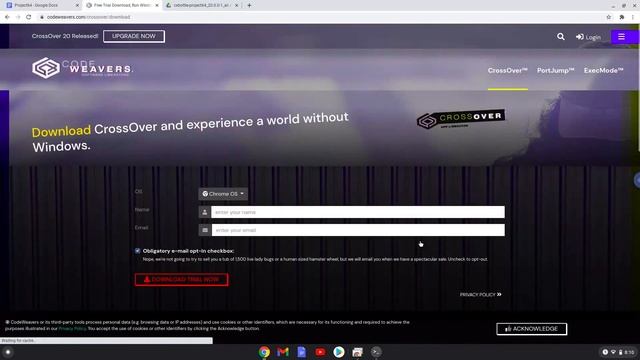Close the Google Docs tab
Viewport: 640px width, 360px height.
77,5
